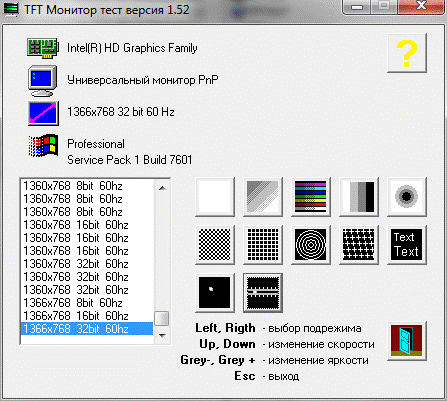
Task: Run the white squares grid test
Action: click(263, 245)
